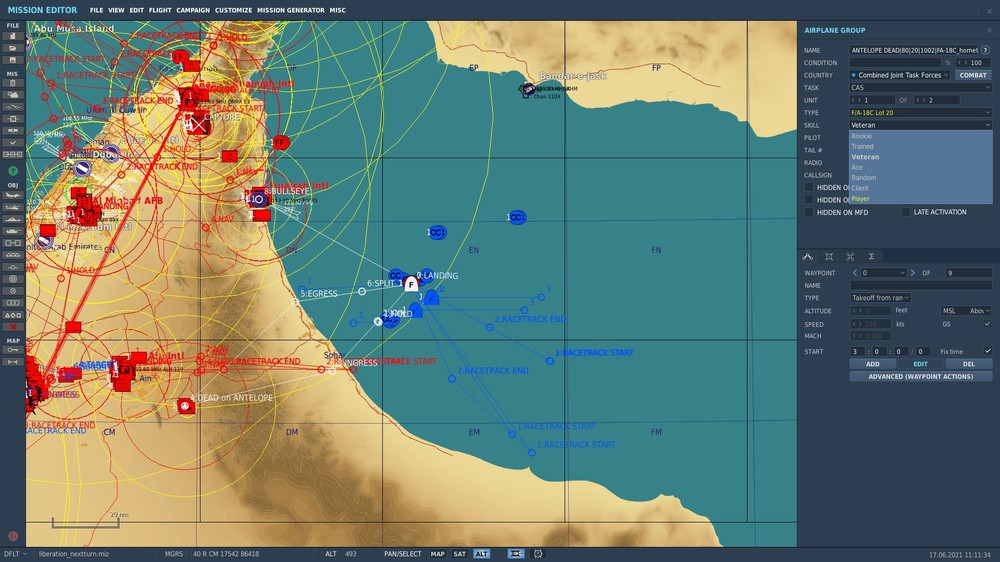Switch map mode to ALT
Screen dimensions: 1000x562
point(482,554)
